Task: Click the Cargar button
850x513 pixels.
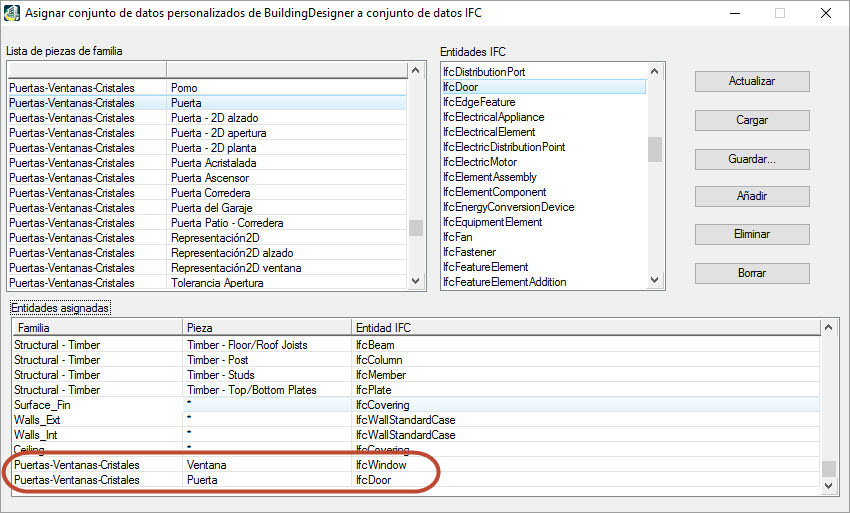Action: pyautogui.click(x=752, y=120)
